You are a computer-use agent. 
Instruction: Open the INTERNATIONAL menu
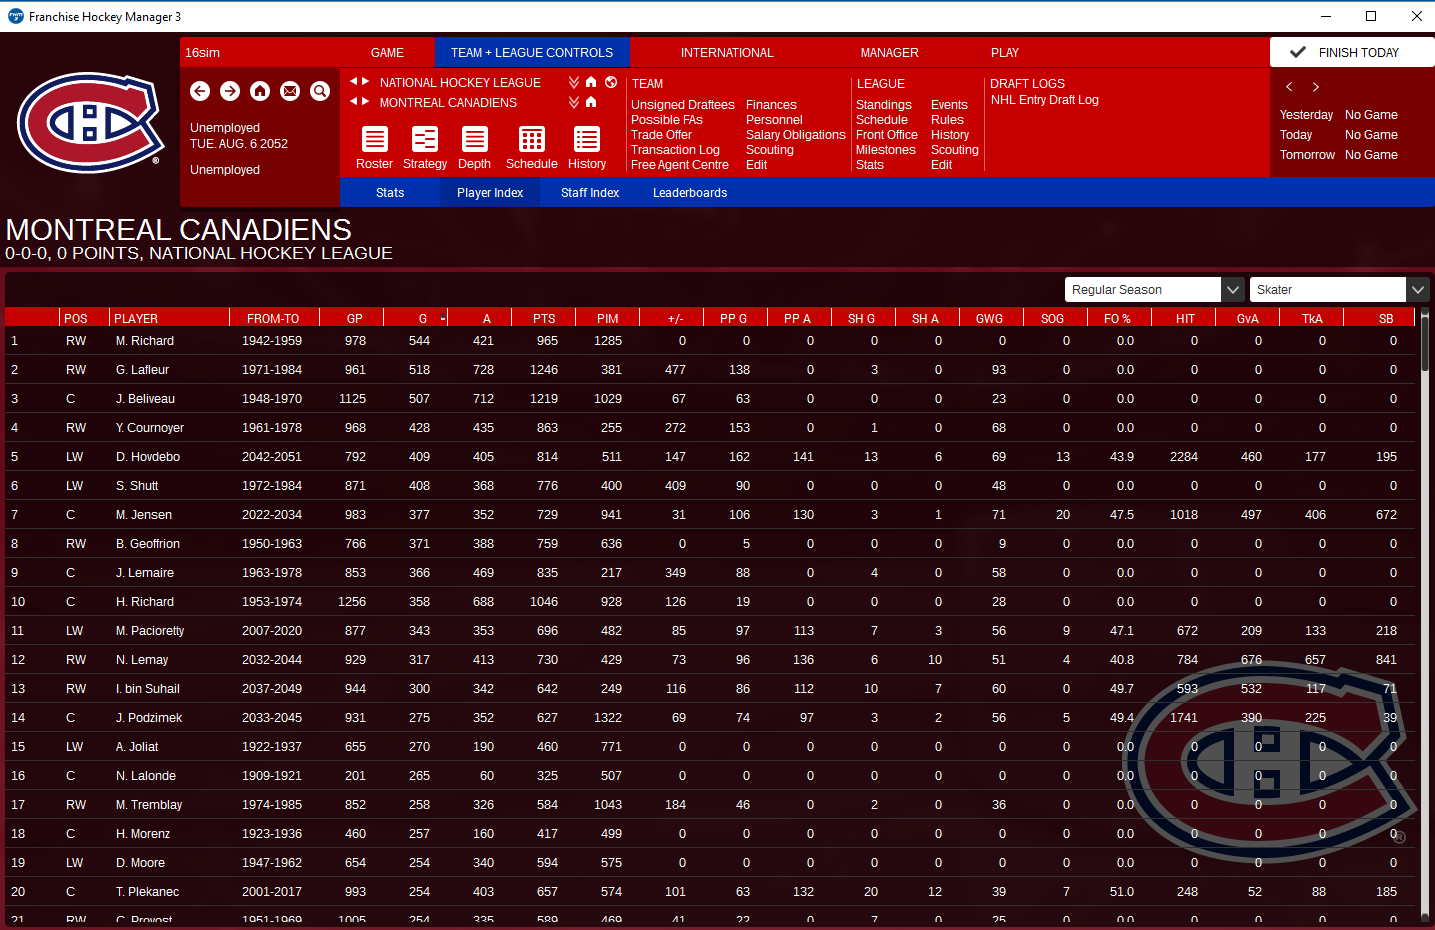[x=727, y=53]
